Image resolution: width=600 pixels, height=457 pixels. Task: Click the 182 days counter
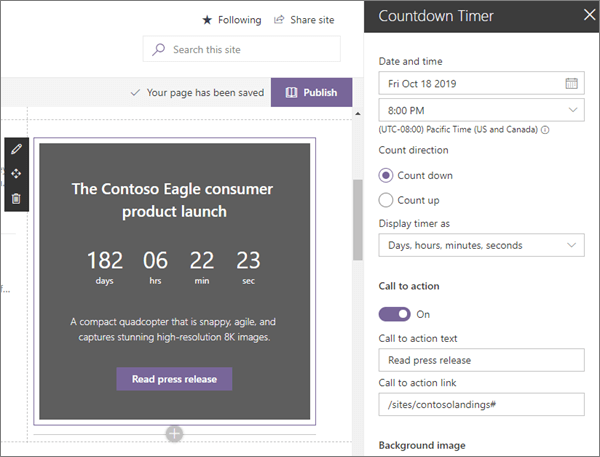click(x=105, y=267)
